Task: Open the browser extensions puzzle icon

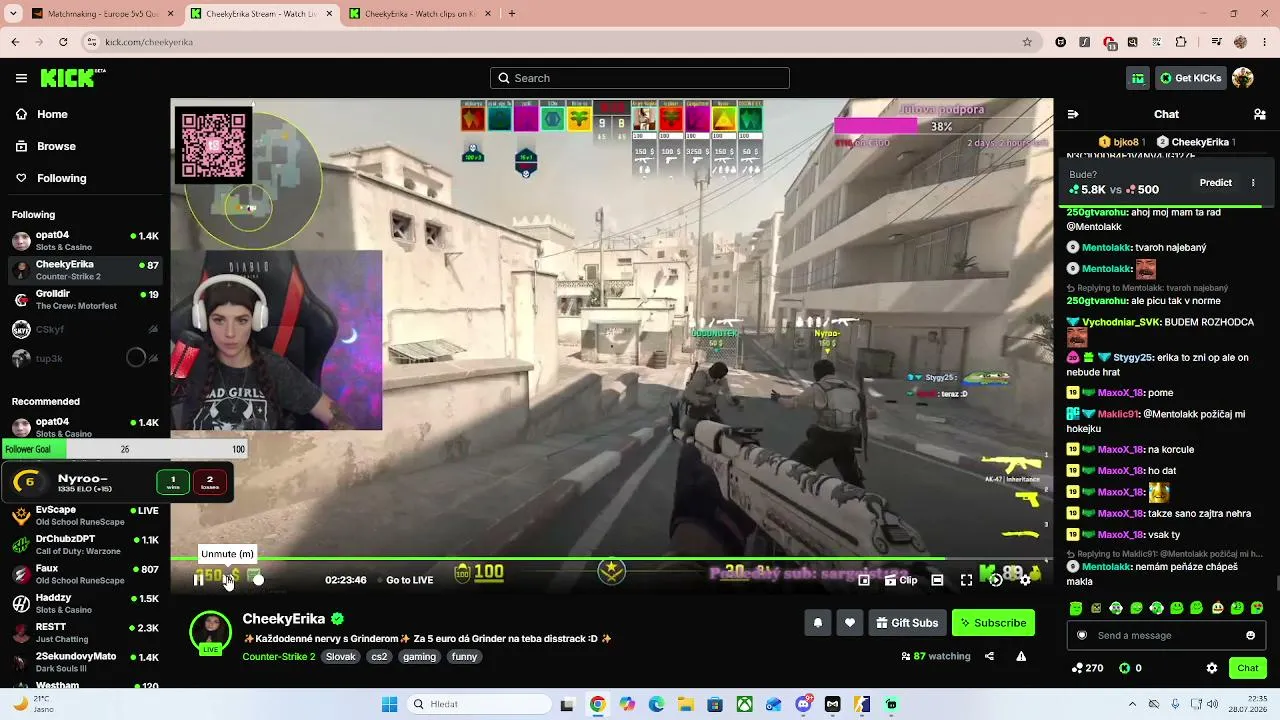Action: [1181, 42]
